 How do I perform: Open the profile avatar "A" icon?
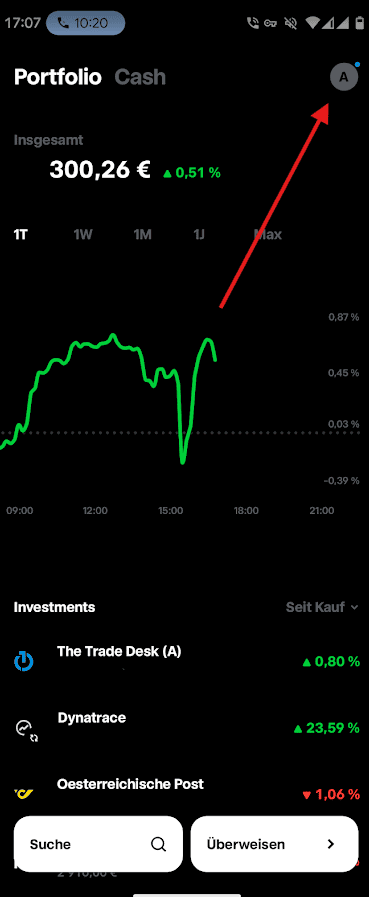pos(344,77)
